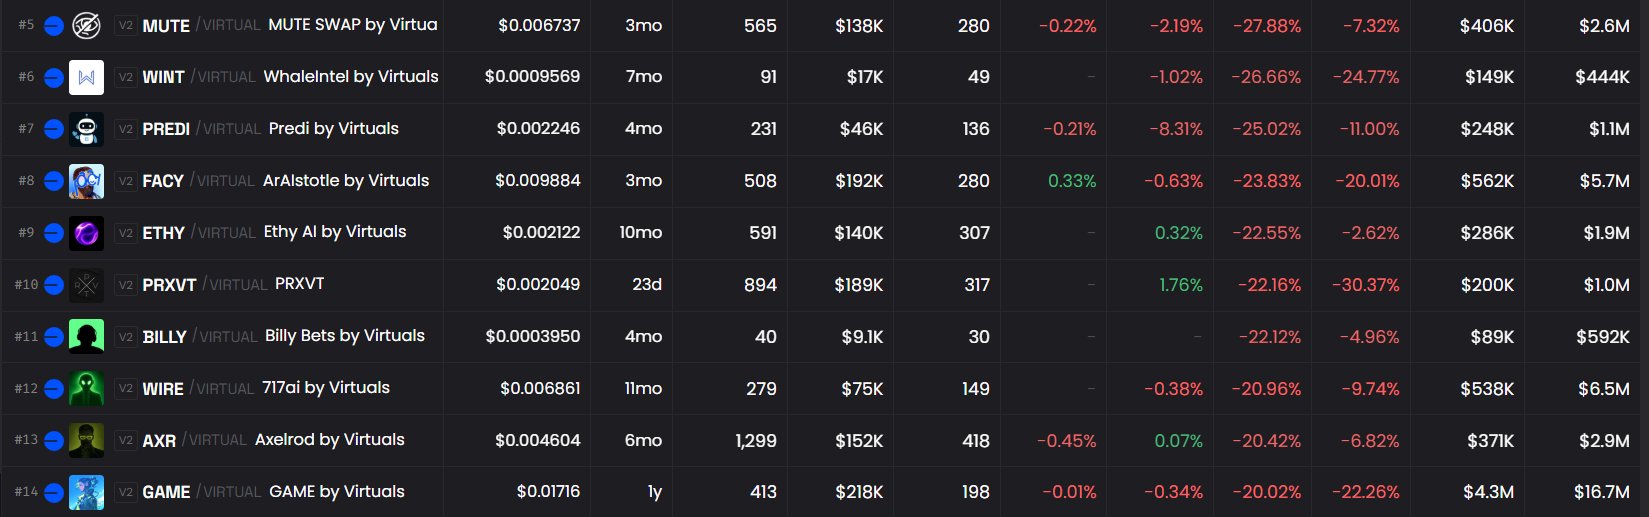Open the MUTE SWAP by Virtuals pair
1649x517 pixels.
click(352, 25)
